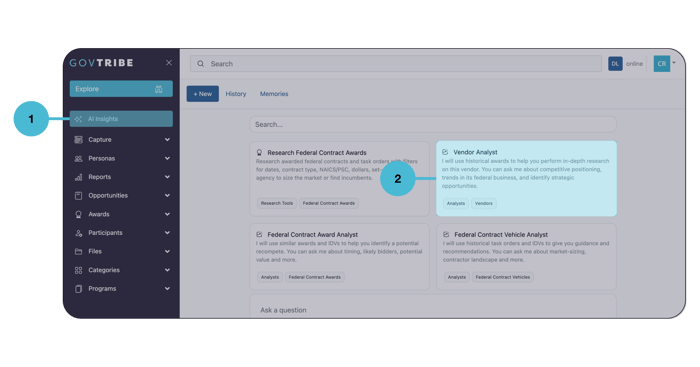This screenshot has width=700, height=367.
Task: Click the Reports bar chart icon
Action: pos(79,177)
